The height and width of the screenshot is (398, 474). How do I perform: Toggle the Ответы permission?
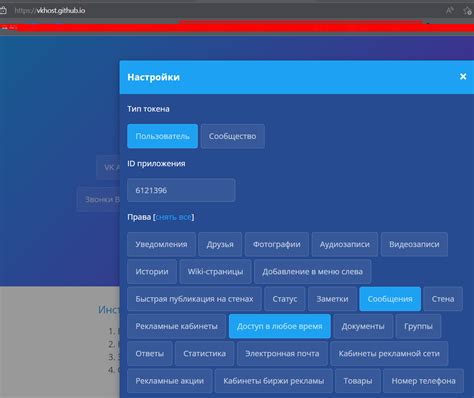150,354
